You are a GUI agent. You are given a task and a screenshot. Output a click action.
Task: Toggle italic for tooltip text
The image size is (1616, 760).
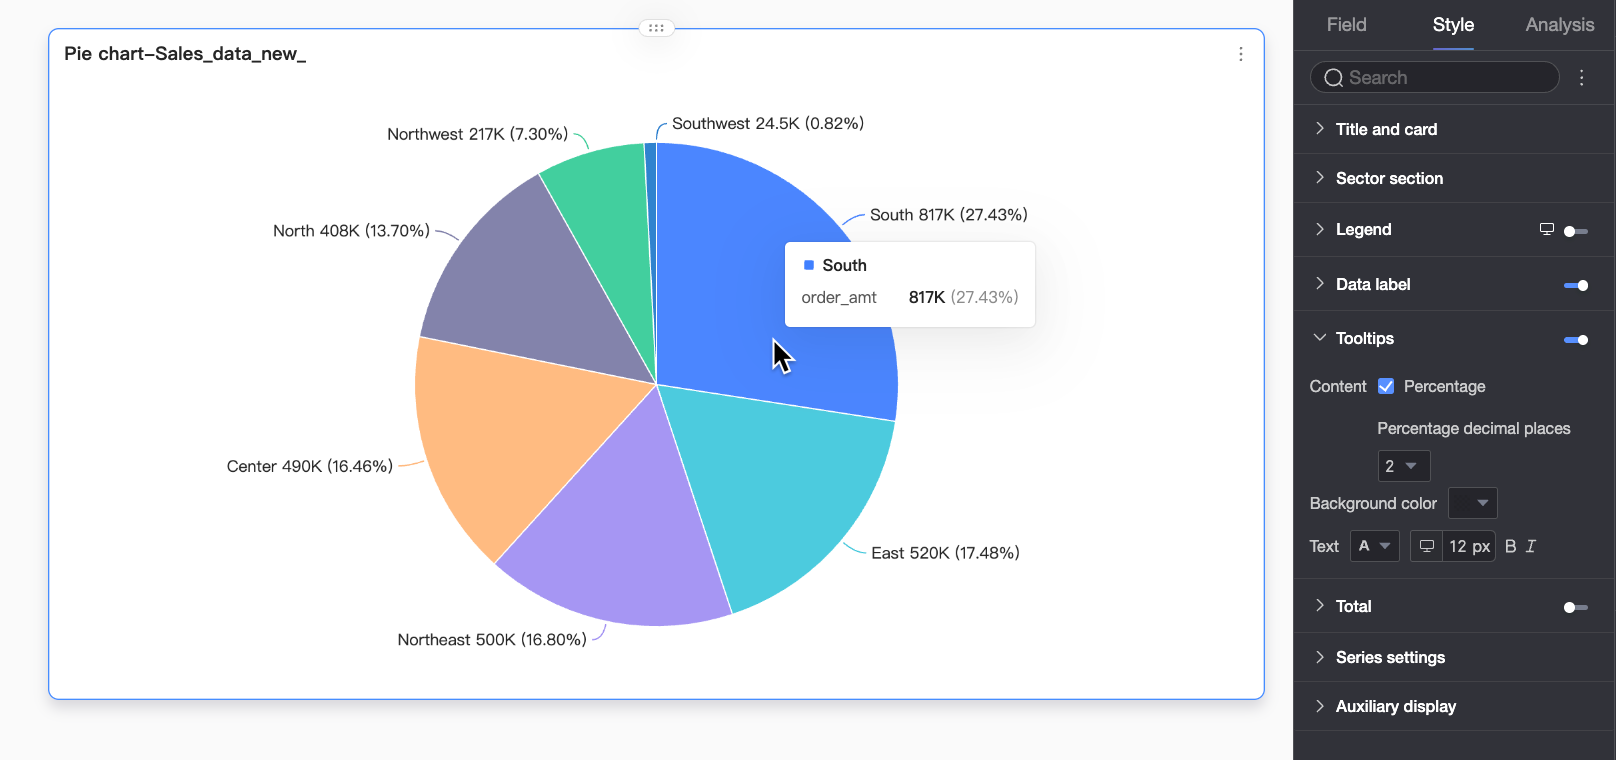tap(1531, 546)
